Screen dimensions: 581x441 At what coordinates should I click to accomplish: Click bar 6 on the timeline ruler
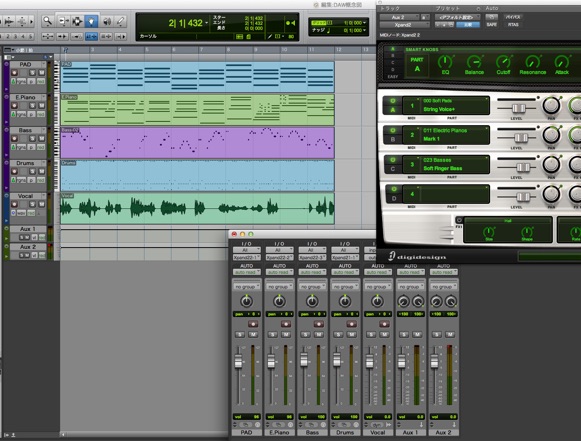(174, 49)
